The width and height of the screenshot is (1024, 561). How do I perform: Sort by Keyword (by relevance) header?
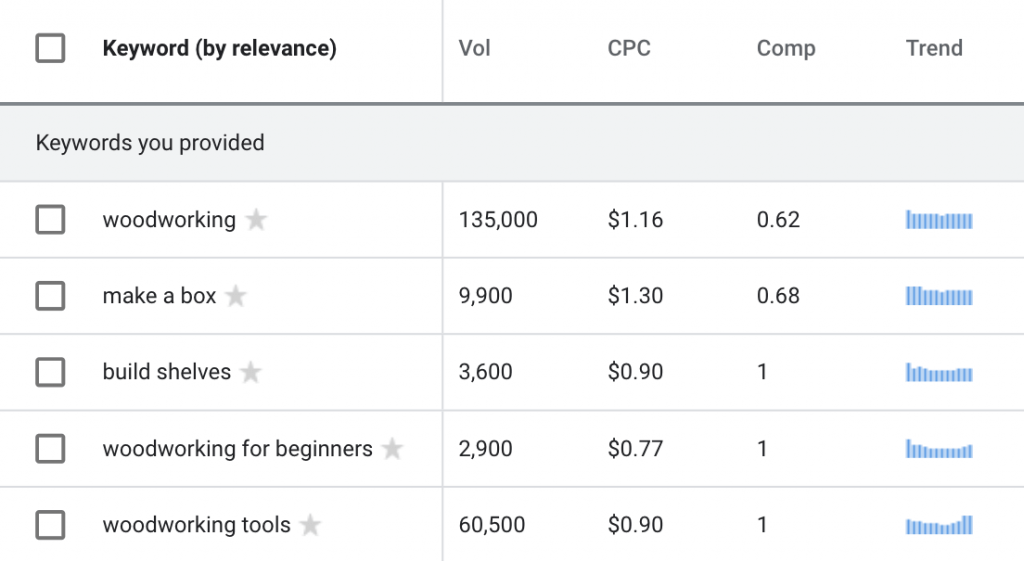click(x=219, y=48)
